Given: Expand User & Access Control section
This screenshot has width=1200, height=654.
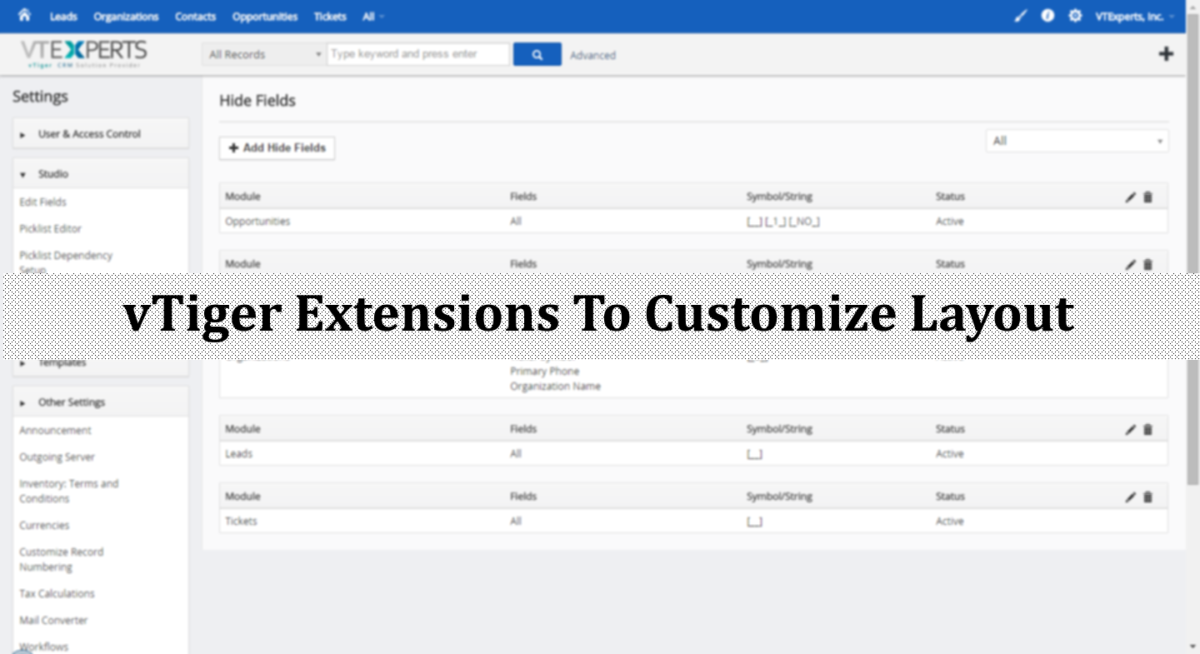Looking at the screenshot, I should [x=100, y=134].
